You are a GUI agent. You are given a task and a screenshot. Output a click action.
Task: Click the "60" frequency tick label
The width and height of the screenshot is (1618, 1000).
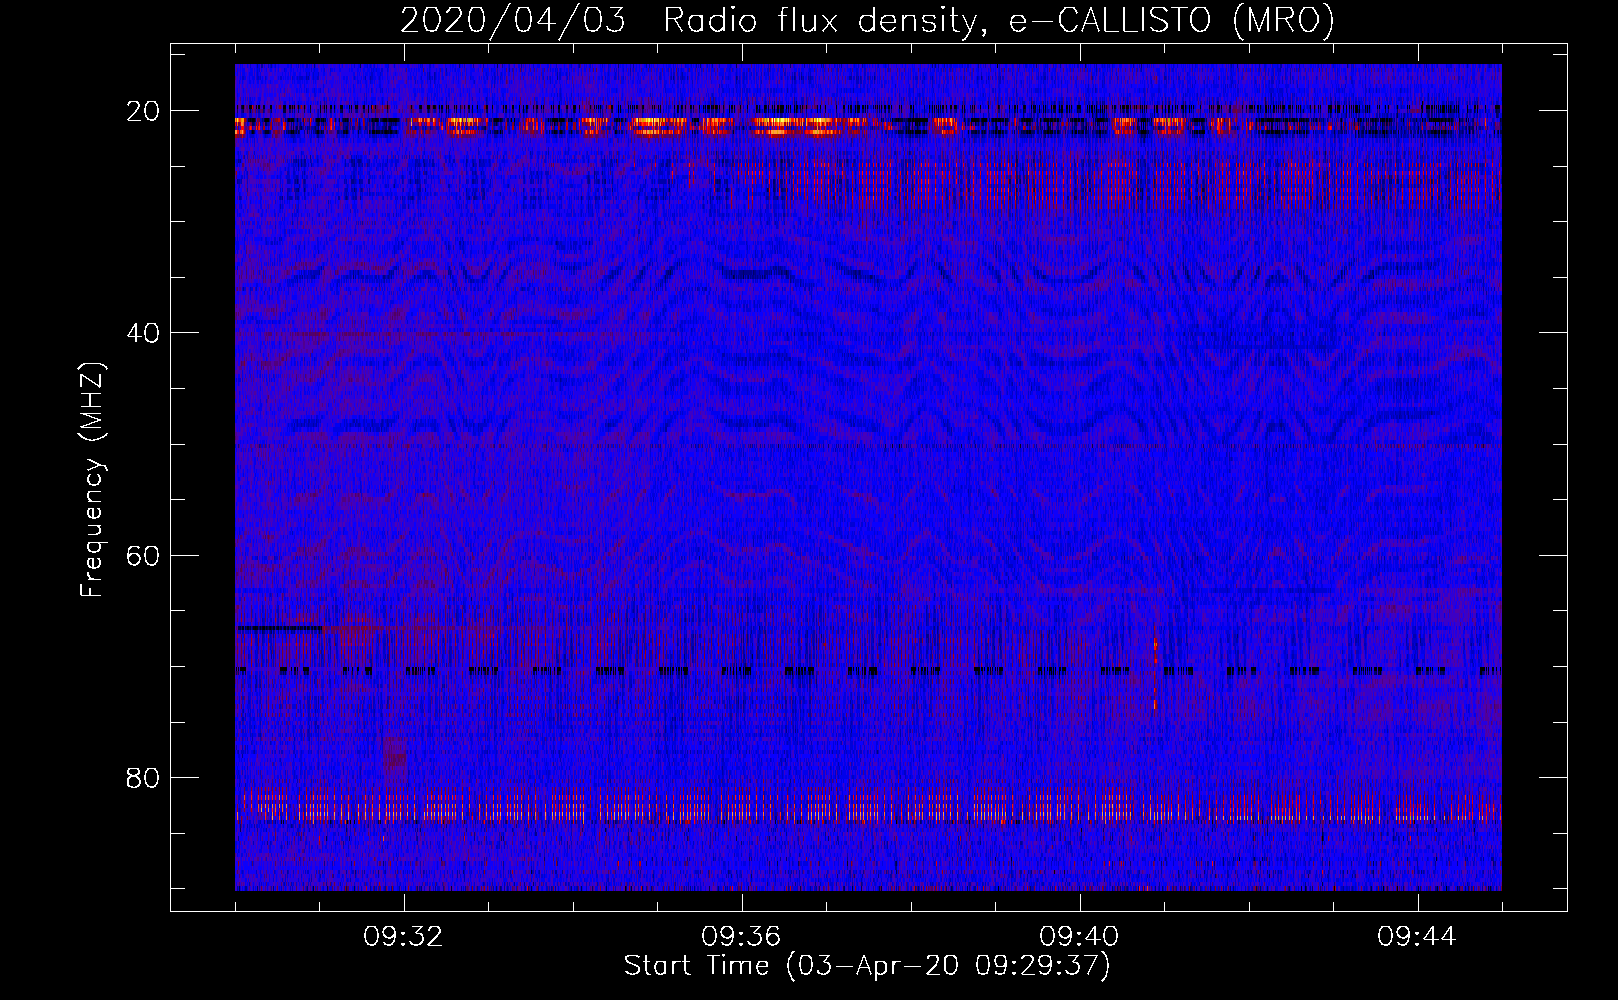(144, 555)
